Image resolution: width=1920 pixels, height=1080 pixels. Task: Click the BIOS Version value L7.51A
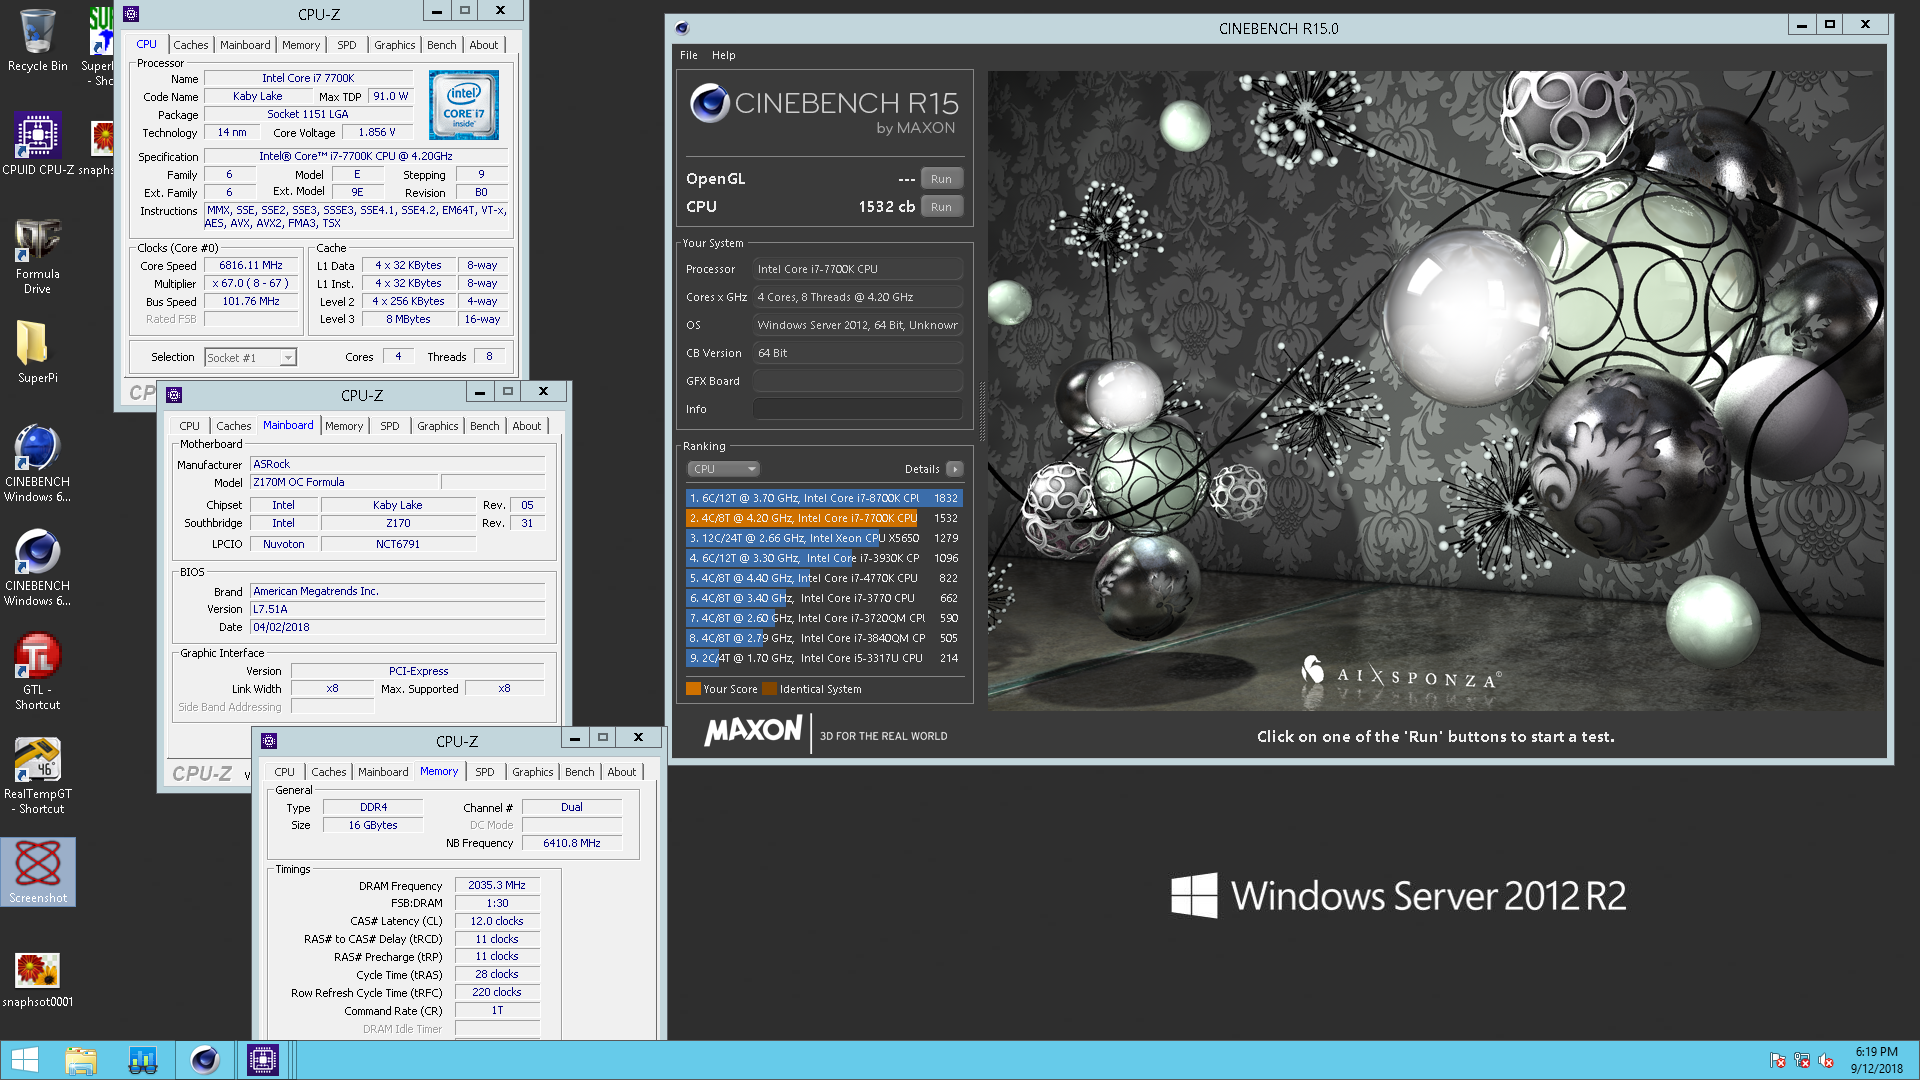pyautogui.click(x=397, y=609)
